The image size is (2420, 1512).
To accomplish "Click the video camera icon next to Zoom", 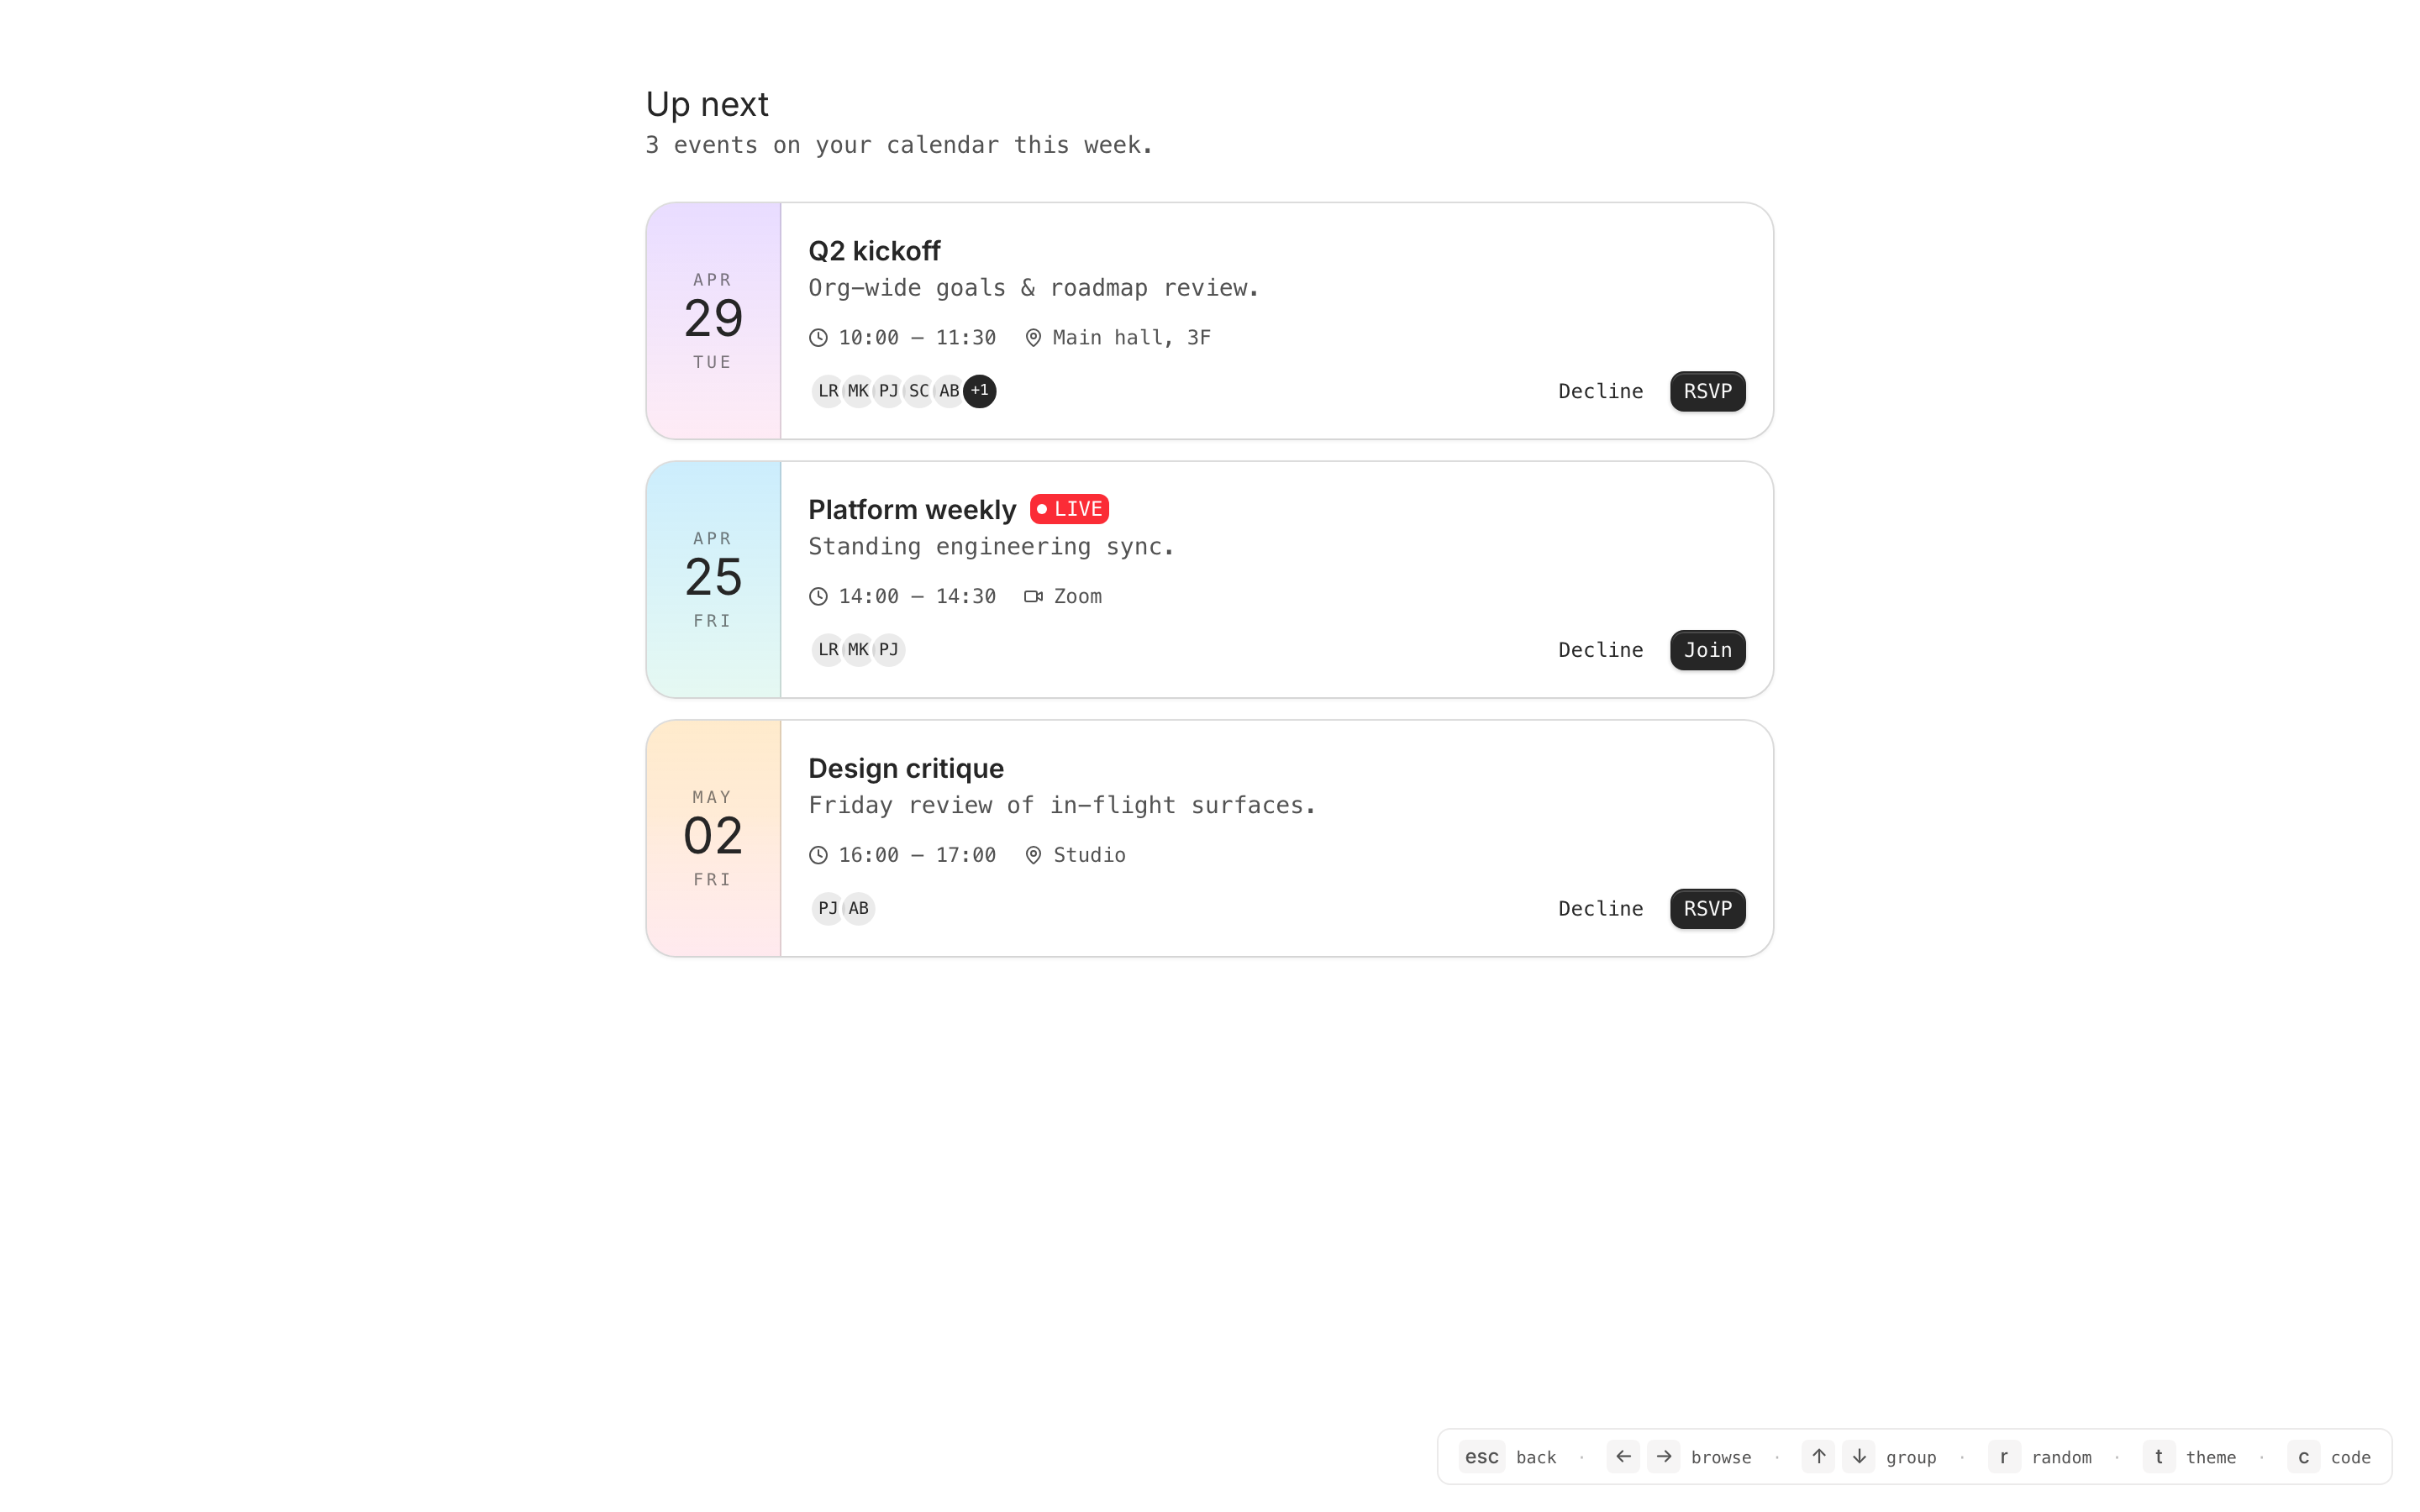I will (1033, 597).
